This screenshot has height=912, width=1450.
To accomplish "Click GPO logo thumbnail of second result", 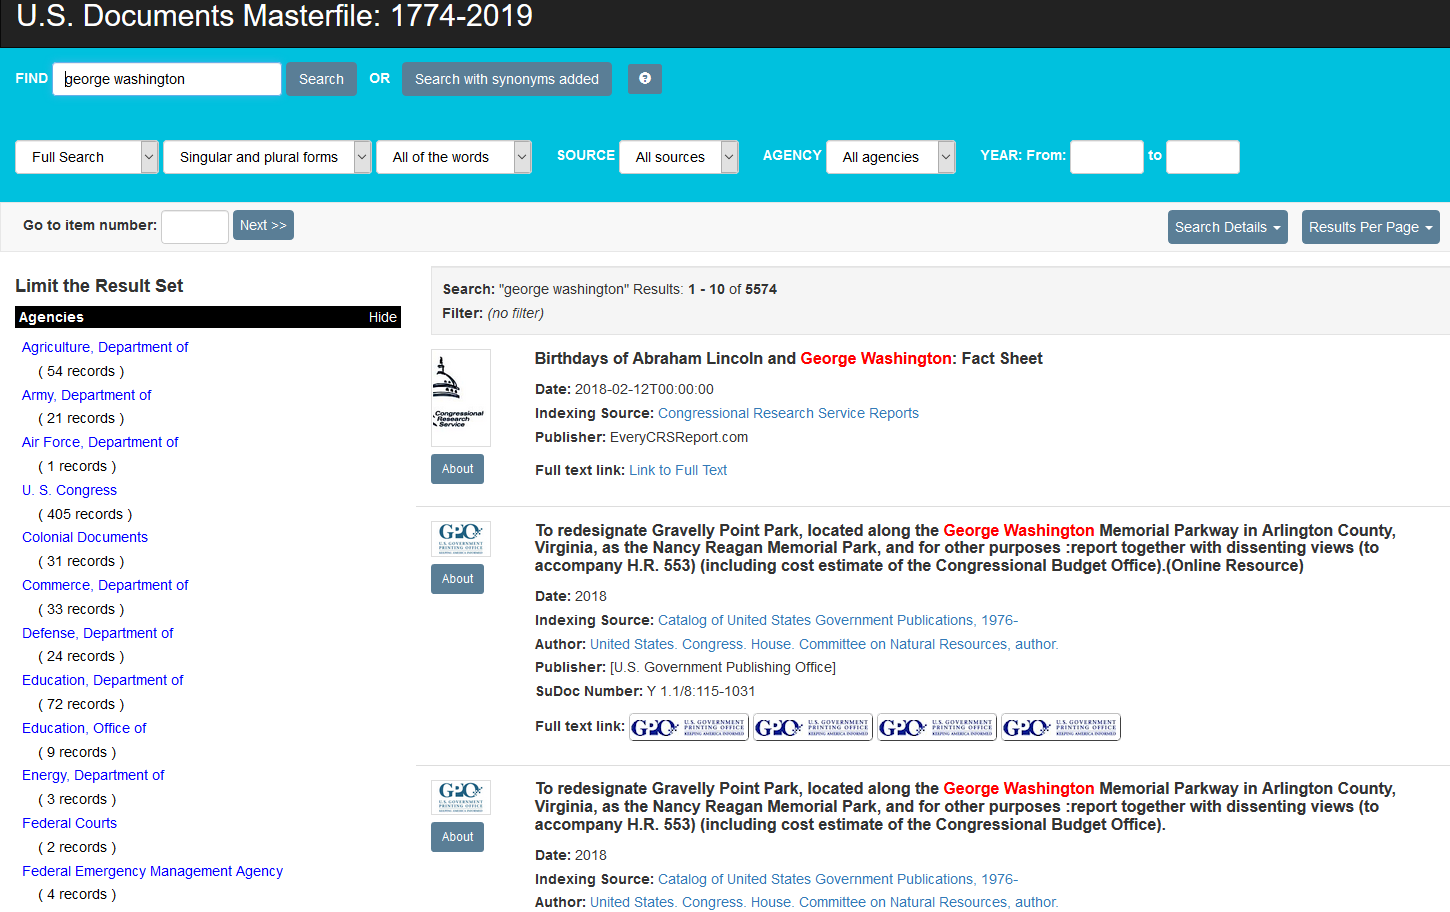I will pyautogui.click(x=461, y=539).
